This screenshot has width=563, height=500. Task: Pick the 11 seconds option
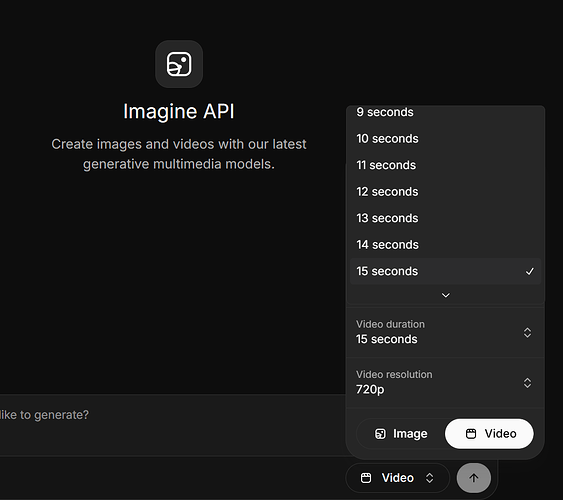click(x=445, y=165)
